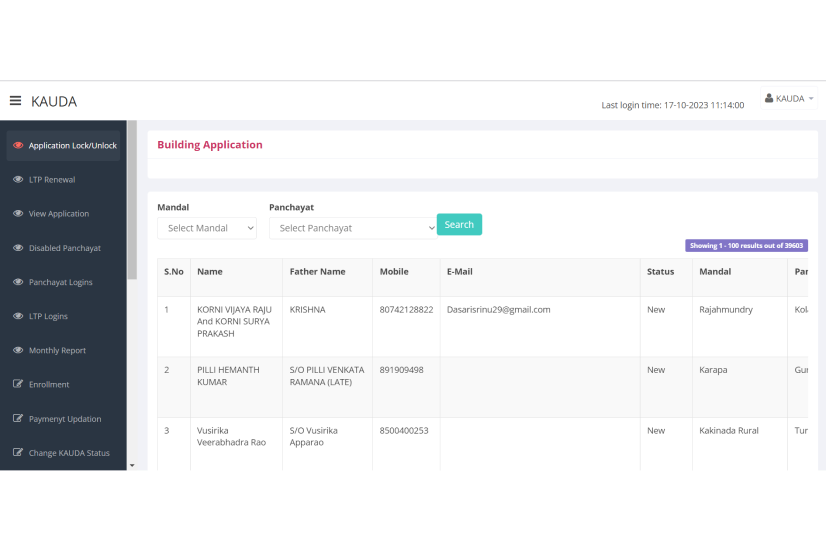Screen dimensions: 826x551
Task: Click the results count badge
Action: pyautogui.click(x=746, y=245)
